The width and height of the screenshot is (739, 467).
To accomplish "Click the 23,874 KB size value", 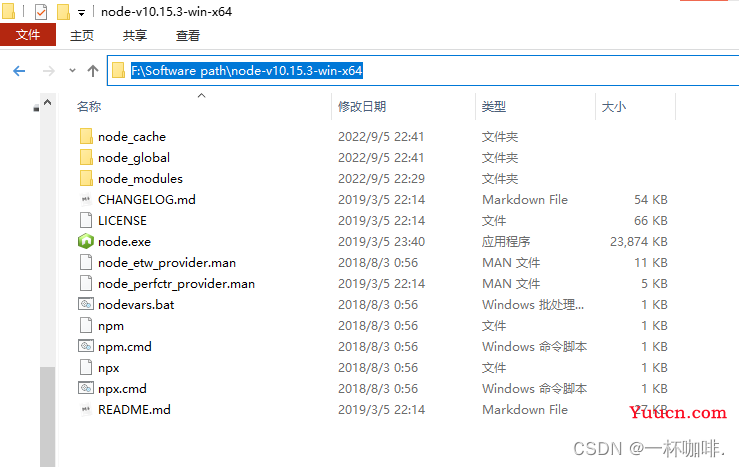I will tap(639, 242).
